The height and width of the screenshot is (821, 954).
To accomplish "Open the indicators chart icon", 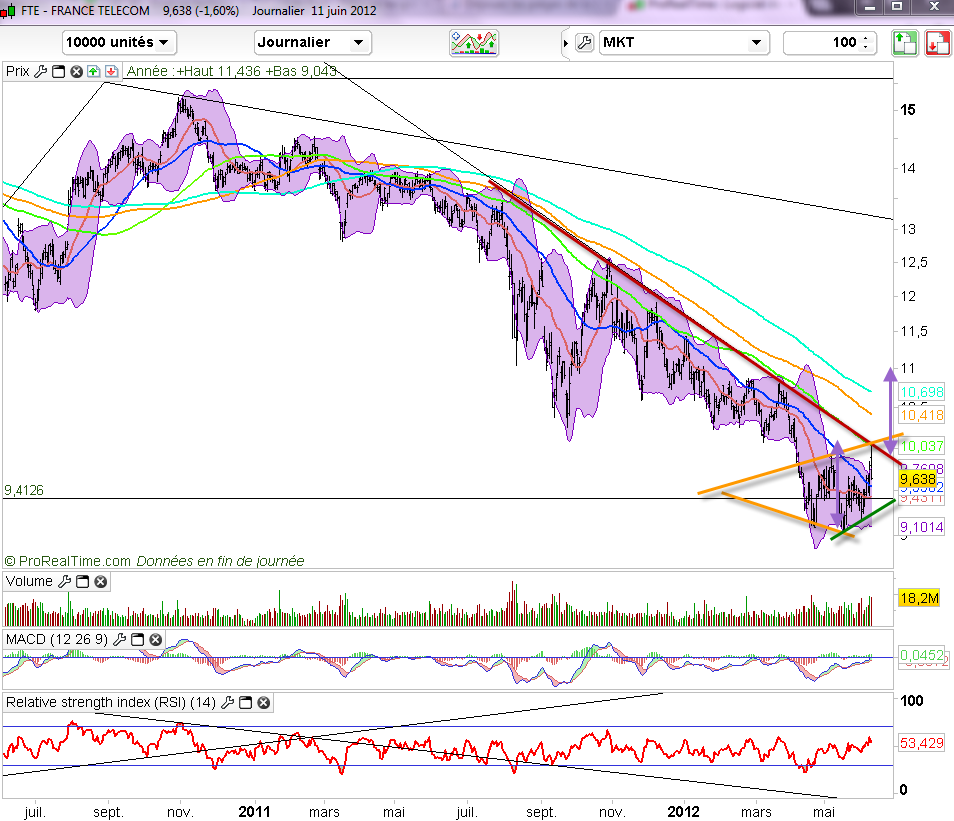I will pos(475,43).
